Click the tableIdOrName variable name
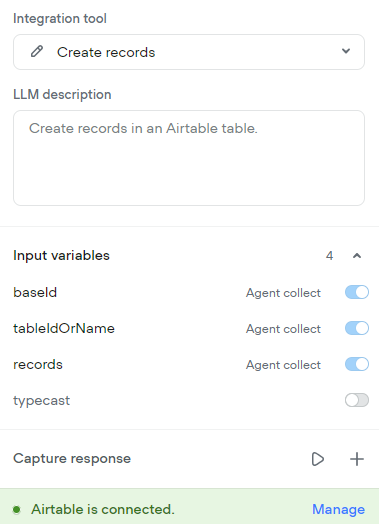Image resolution: width=379 pixels, height=524 pixels. pyautogui.click(x=64, y=328)
